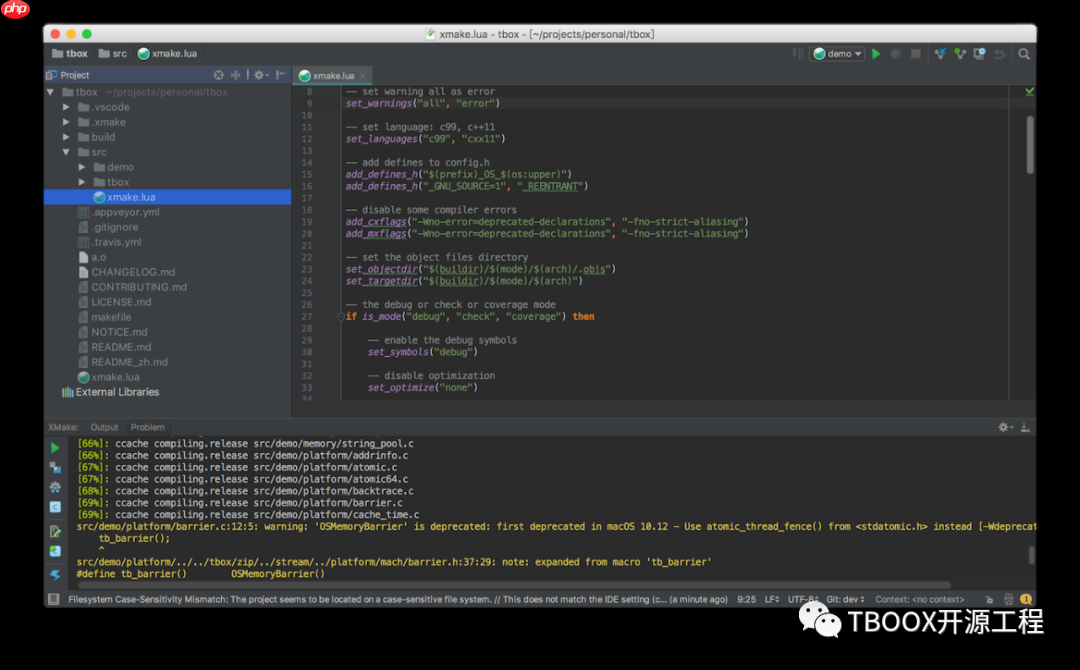This screenshot has height=670, width=1080.
Task: Open the event log notification badge
Action: tap(1026, 600)
